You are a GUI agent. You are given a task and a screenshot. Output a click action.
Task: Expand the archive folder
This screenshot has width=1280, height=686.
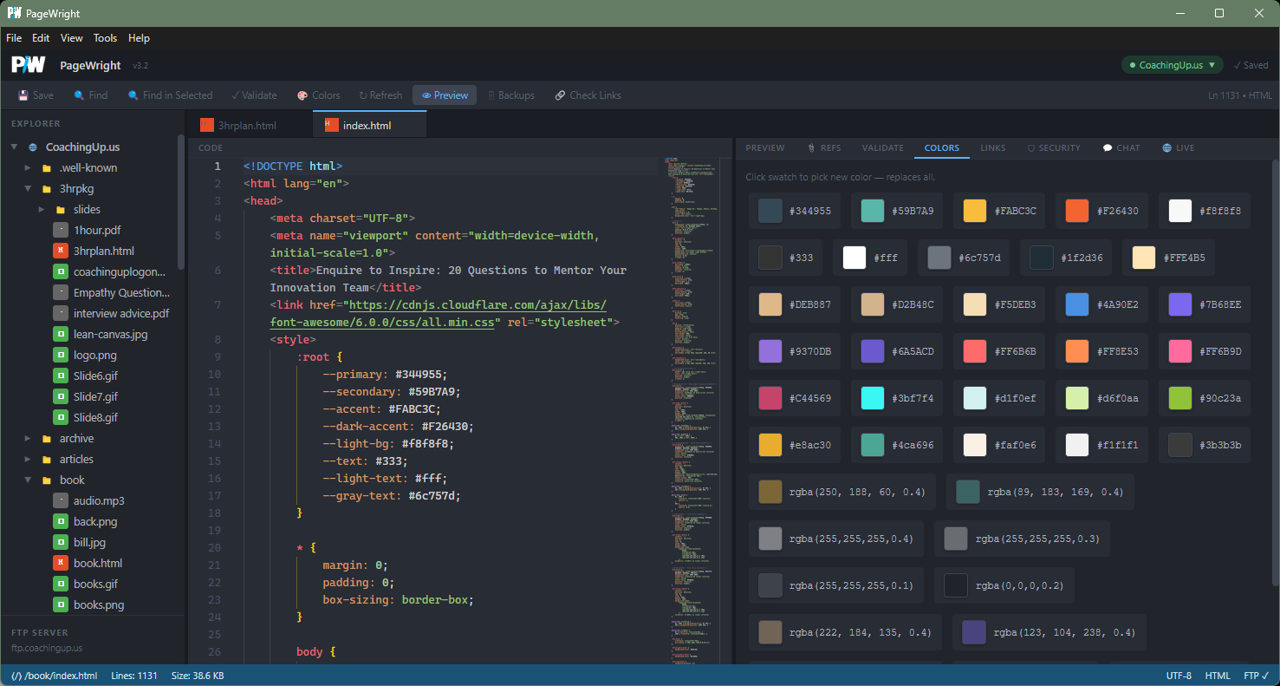coord(26,438)
